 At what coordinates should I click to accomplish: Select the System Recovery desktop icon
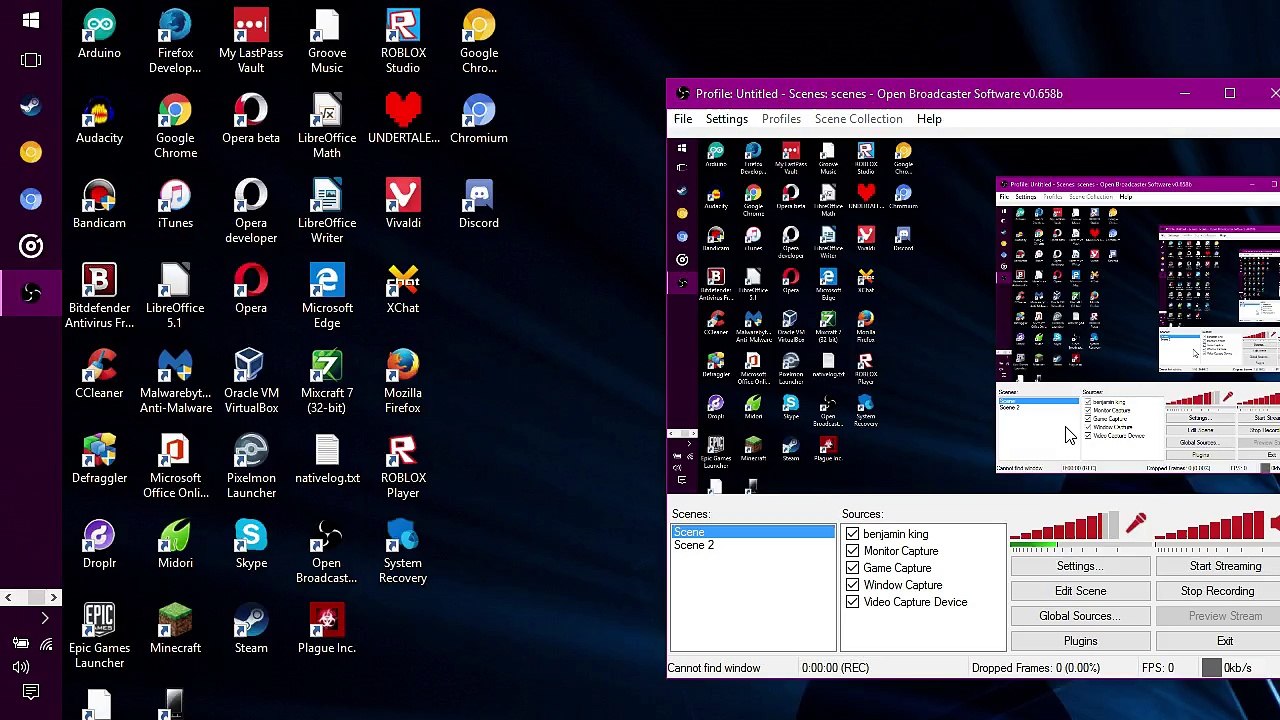coord(403,551)
